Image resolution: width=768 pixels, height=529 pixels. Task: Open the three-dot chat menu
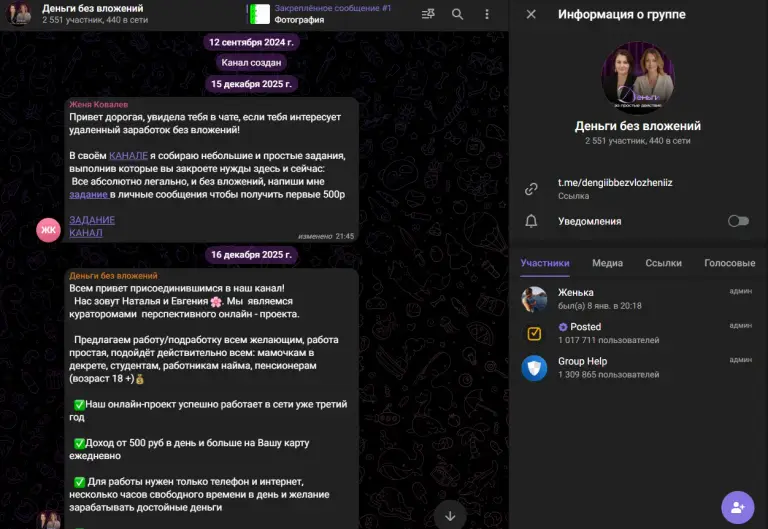click(486, 14)
